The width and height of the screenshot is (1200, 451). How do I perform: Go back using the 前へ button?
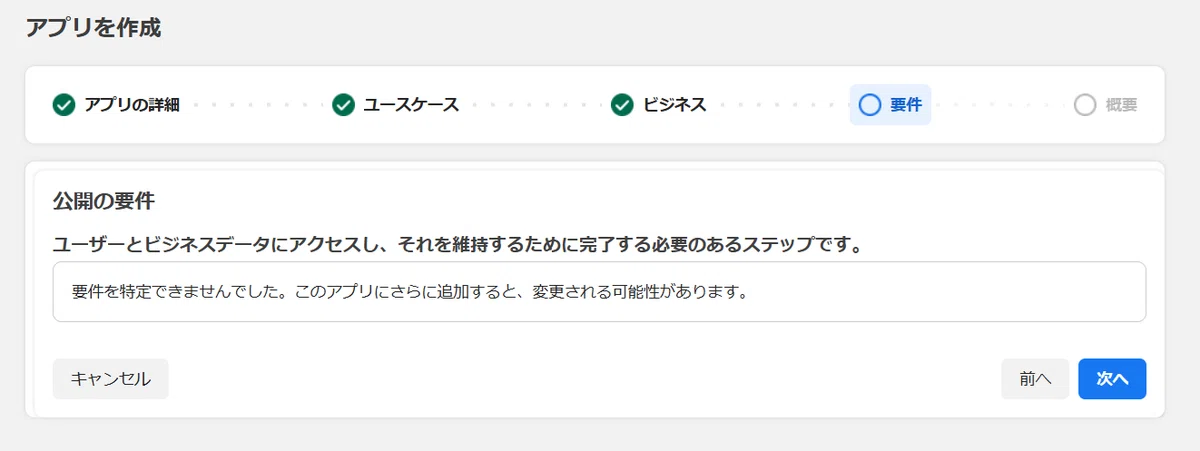pos(1036,379)
